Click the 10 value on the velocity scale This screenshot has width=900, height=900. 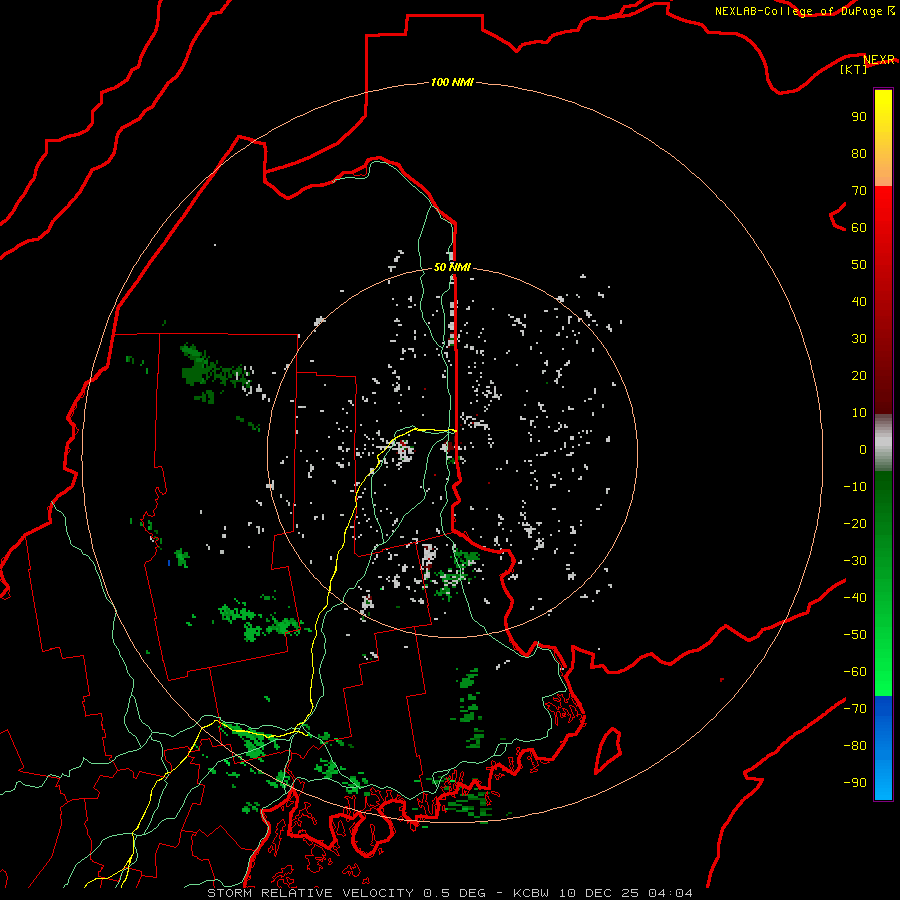pyautogui.click(x=859, y=413)
